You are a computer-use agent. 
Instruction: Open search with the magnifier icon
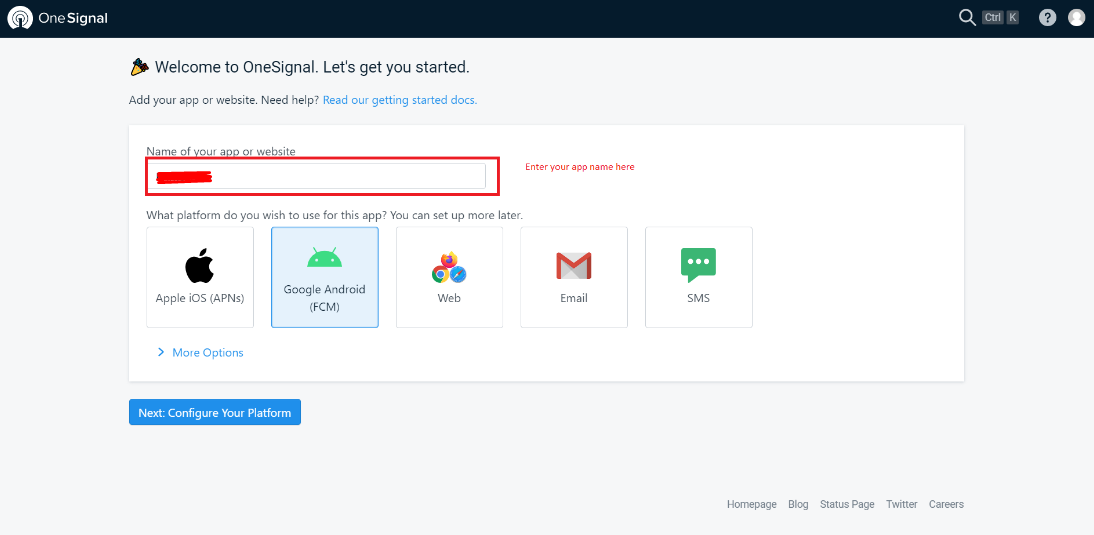tap(967, 17)
